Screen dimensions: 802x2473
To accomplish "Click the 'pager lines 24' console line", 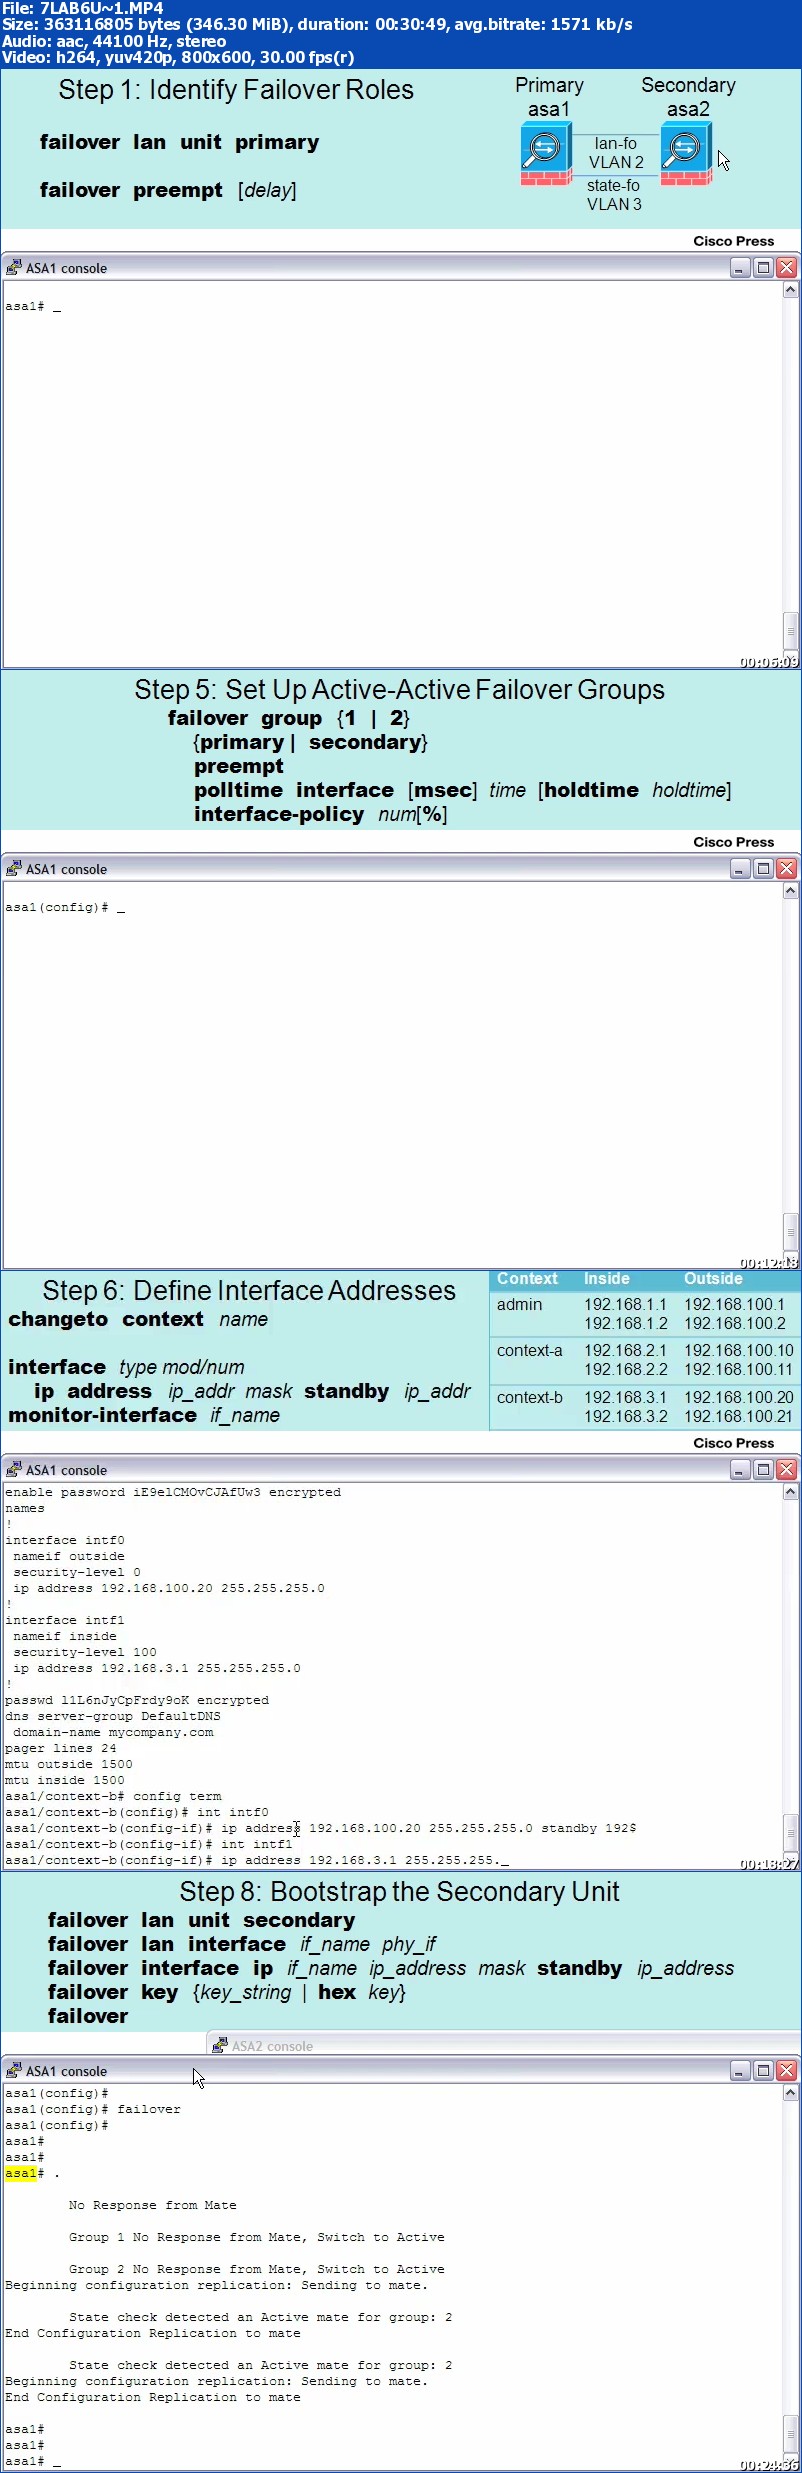I will pyautogui.click(x=61, y=1748).
